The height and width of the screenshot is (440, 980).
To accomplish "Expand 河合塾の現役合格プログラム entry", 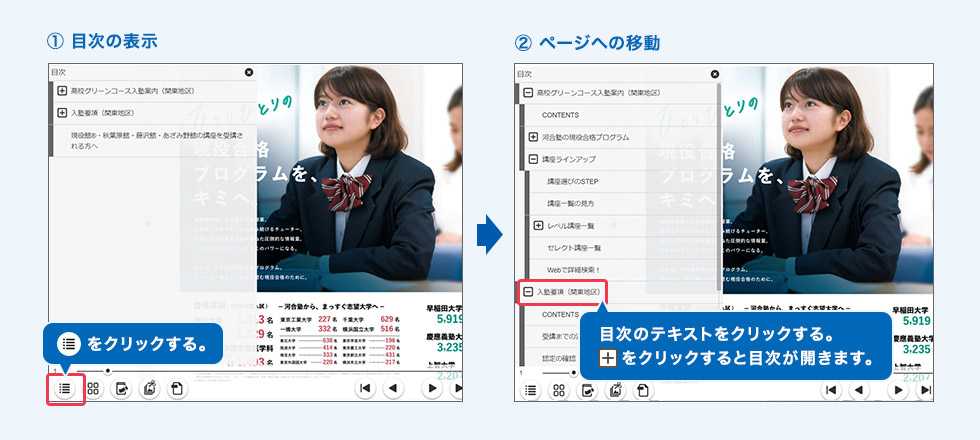I will click(533, 137).
